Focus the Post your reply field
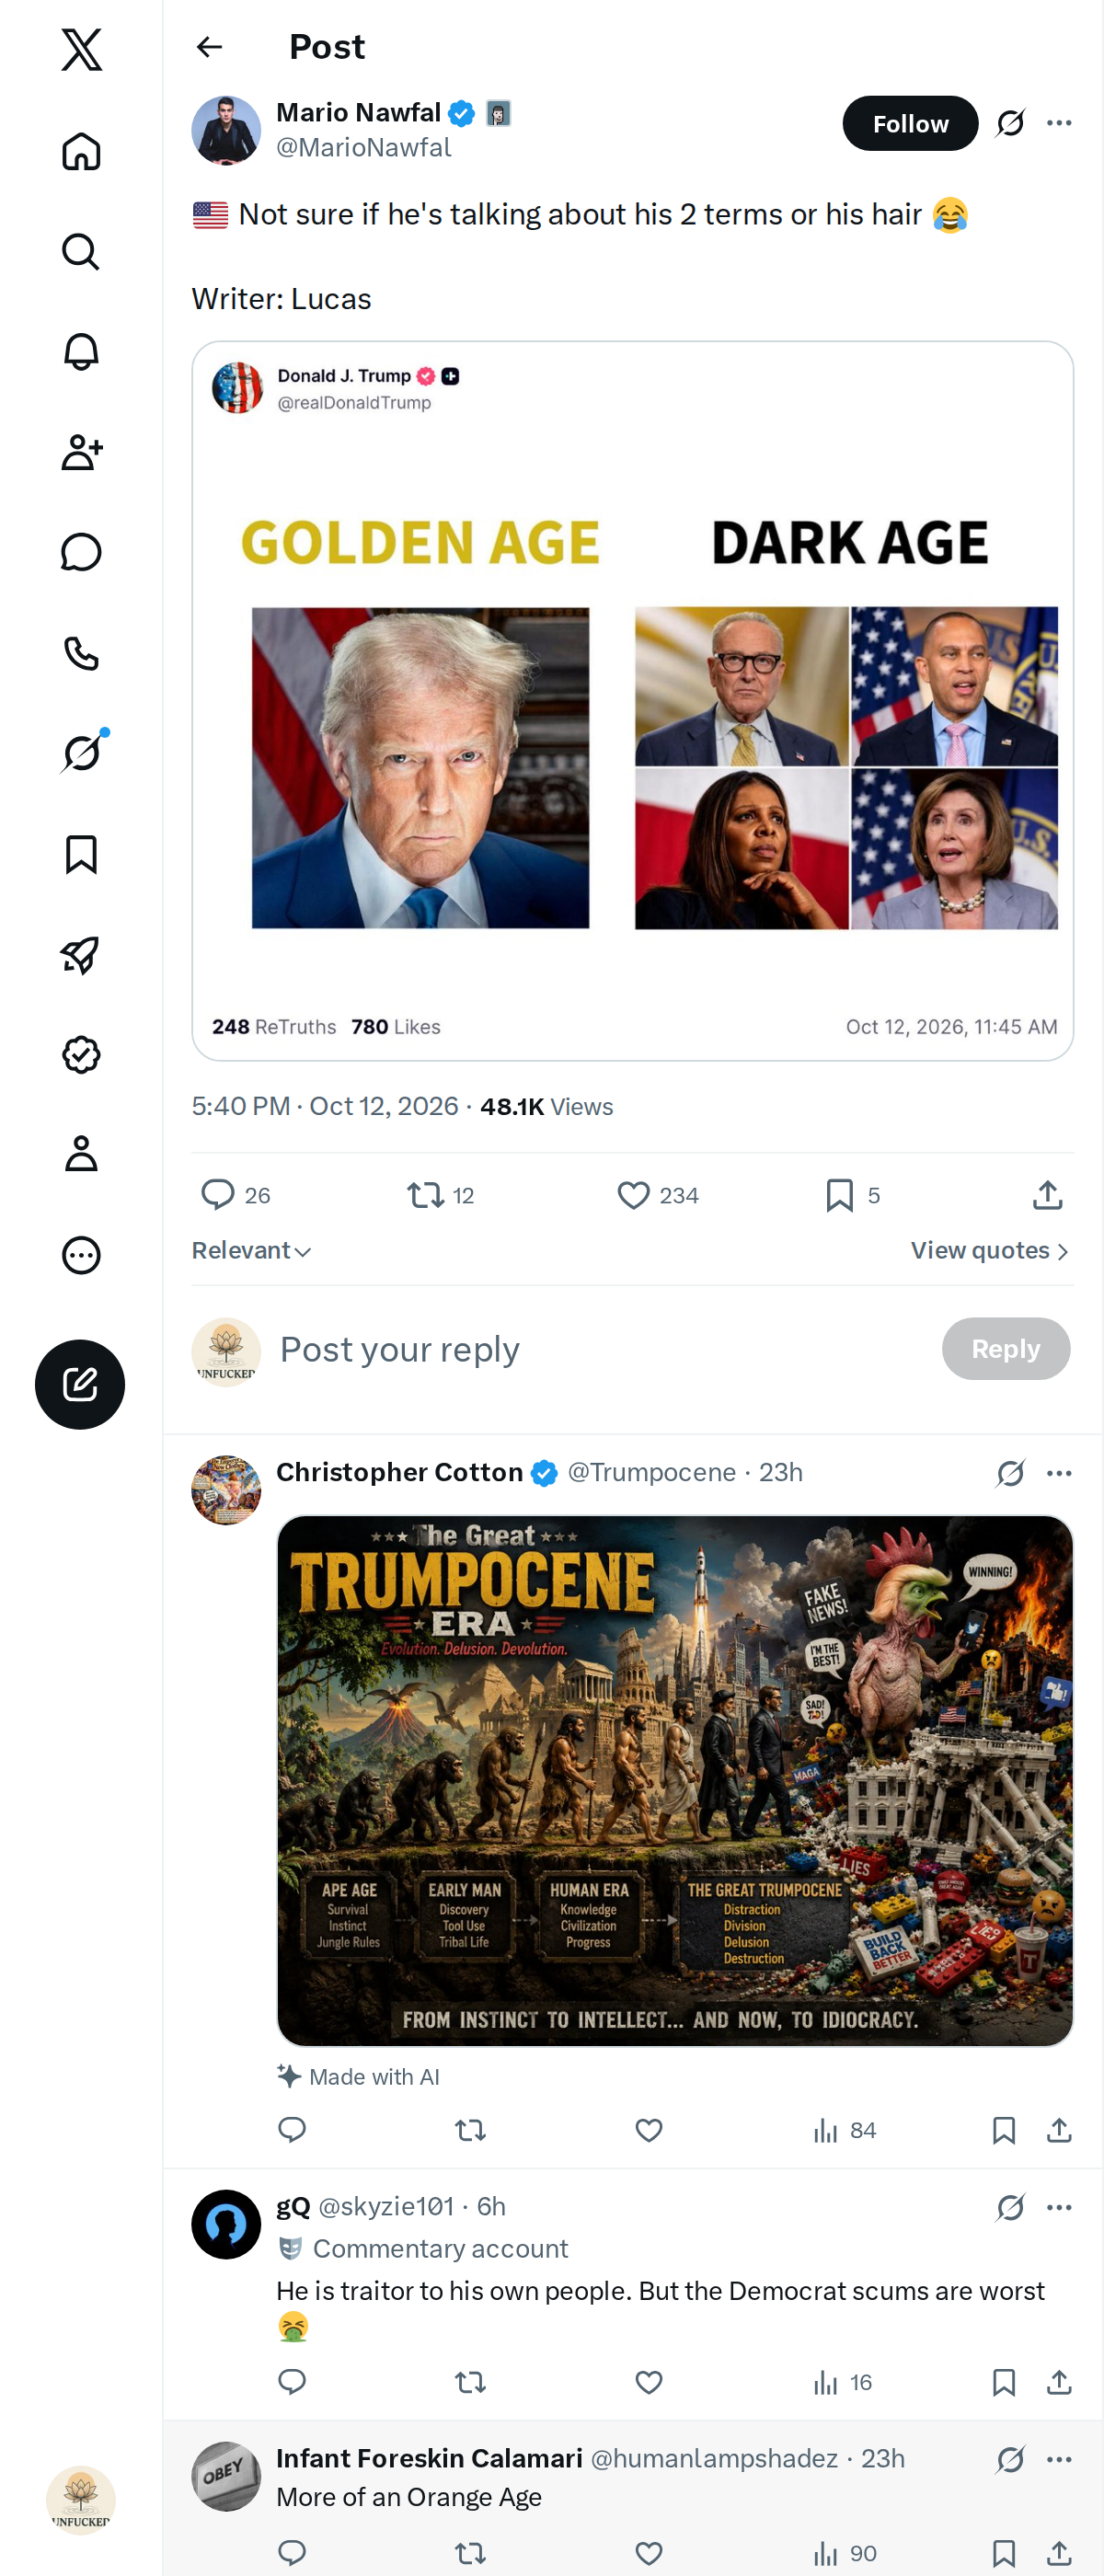Screen dimensions: 1104x2576 point(600,1349)
